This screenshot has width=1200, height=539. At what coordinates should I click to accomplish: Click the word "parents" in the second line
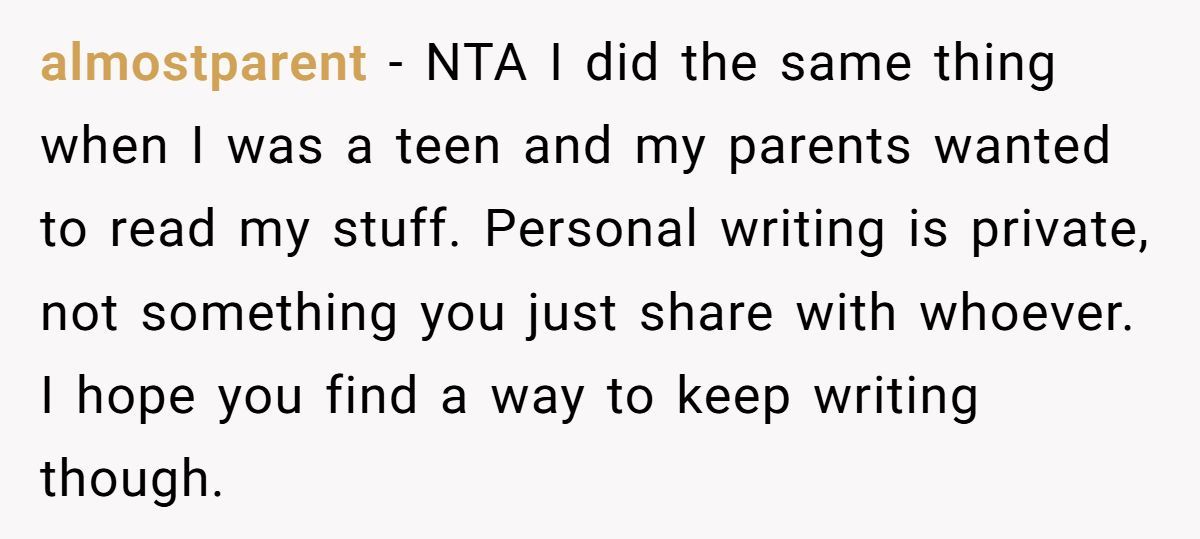[819, 148]
